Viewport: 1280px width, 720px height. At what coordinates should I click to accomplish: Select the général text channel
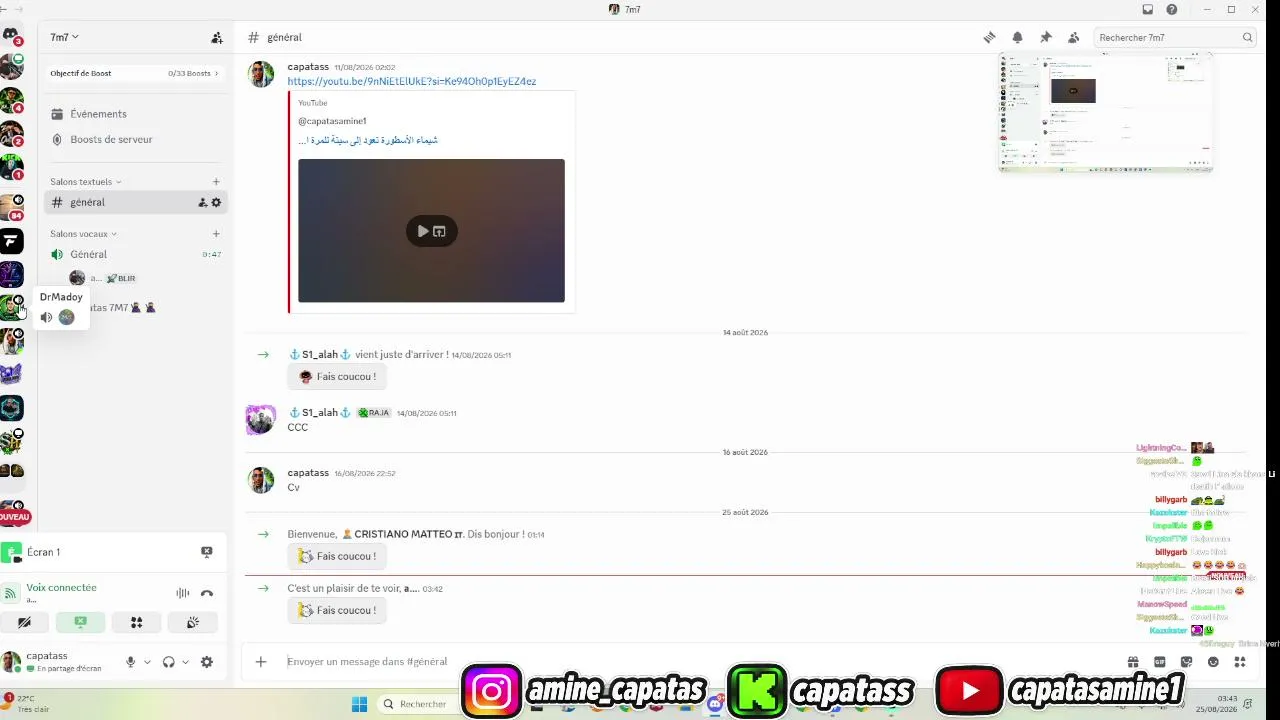pyautogui.click(x=136, y=202)
